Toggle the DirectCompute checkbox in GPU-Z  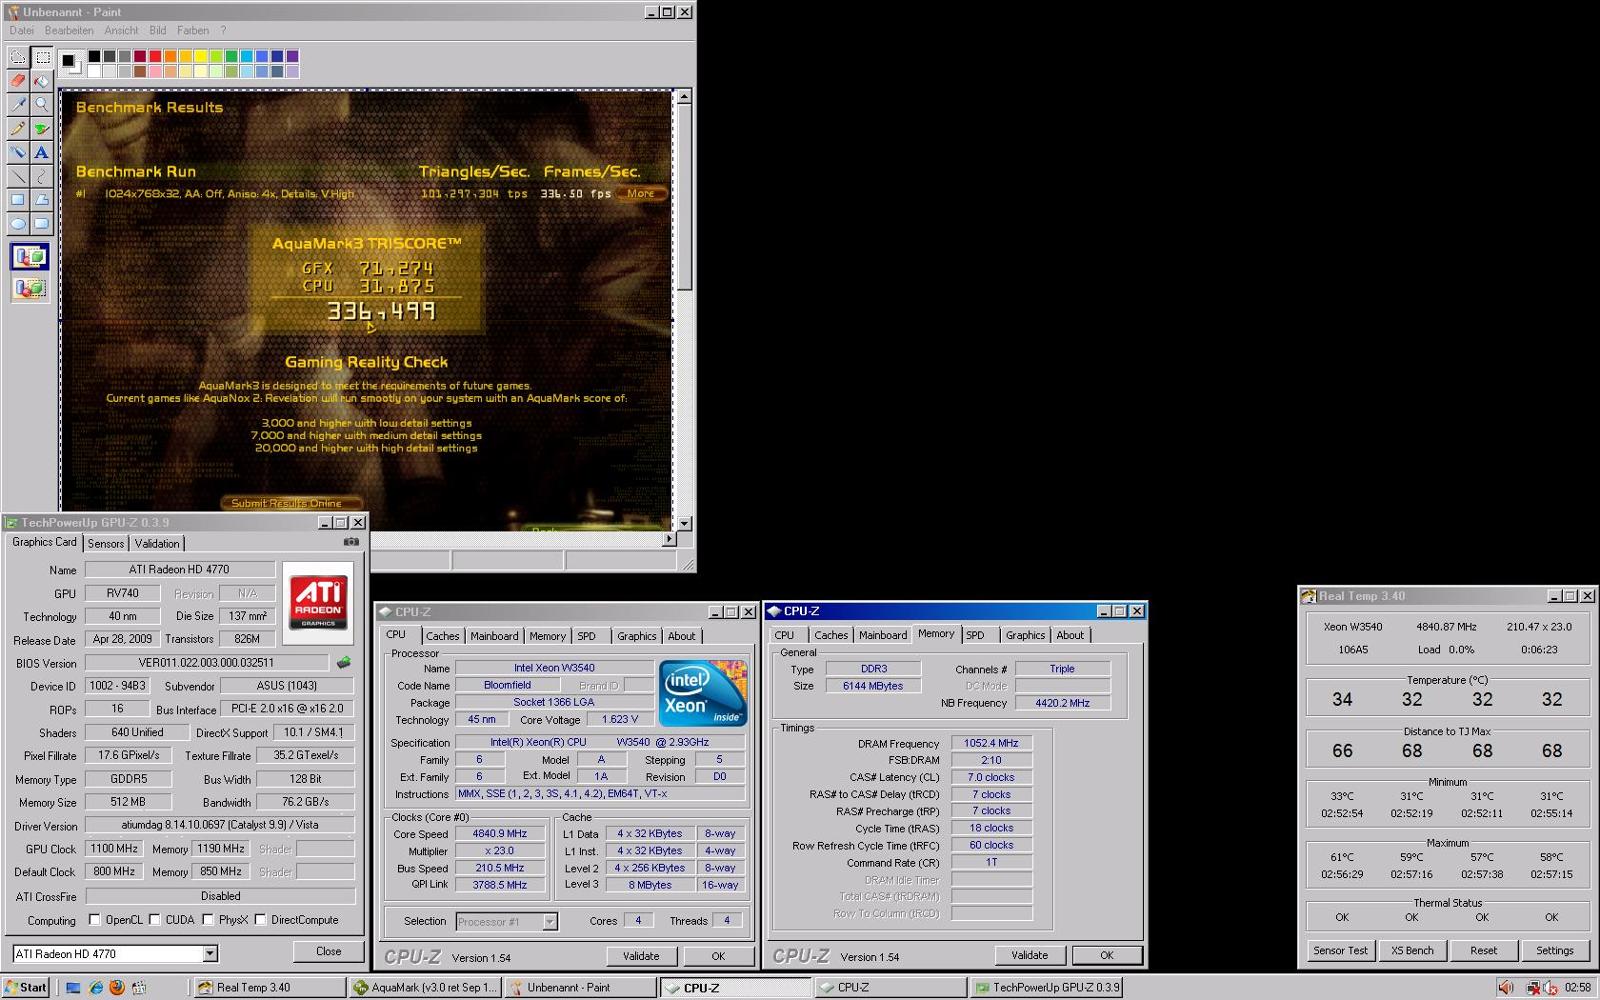coord(260,920)
